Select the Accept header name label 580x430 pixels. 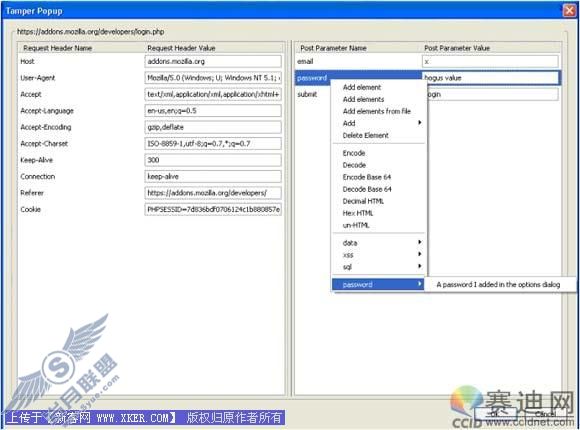(x=31, y=94)
